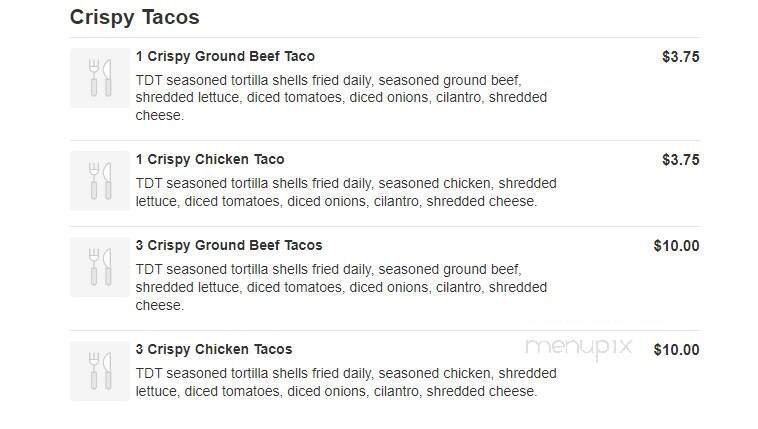Click the utensils icon beside 1 Crispy Ground Beef Taco

(100, 77)
